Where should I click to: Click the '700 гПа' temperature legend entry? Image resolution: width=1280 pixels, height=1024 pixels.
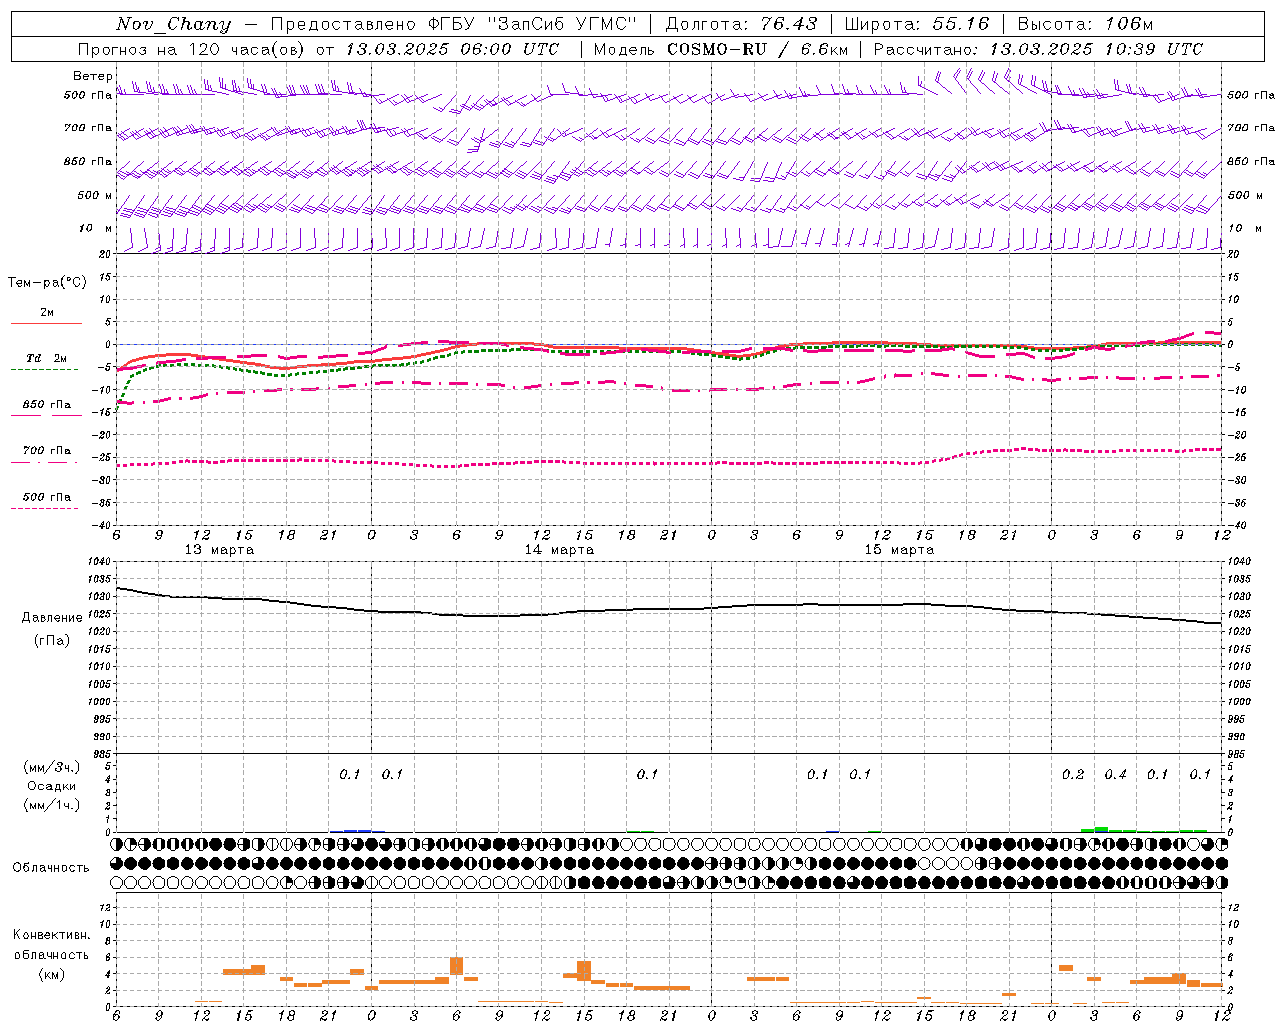[x=47, y=451]
